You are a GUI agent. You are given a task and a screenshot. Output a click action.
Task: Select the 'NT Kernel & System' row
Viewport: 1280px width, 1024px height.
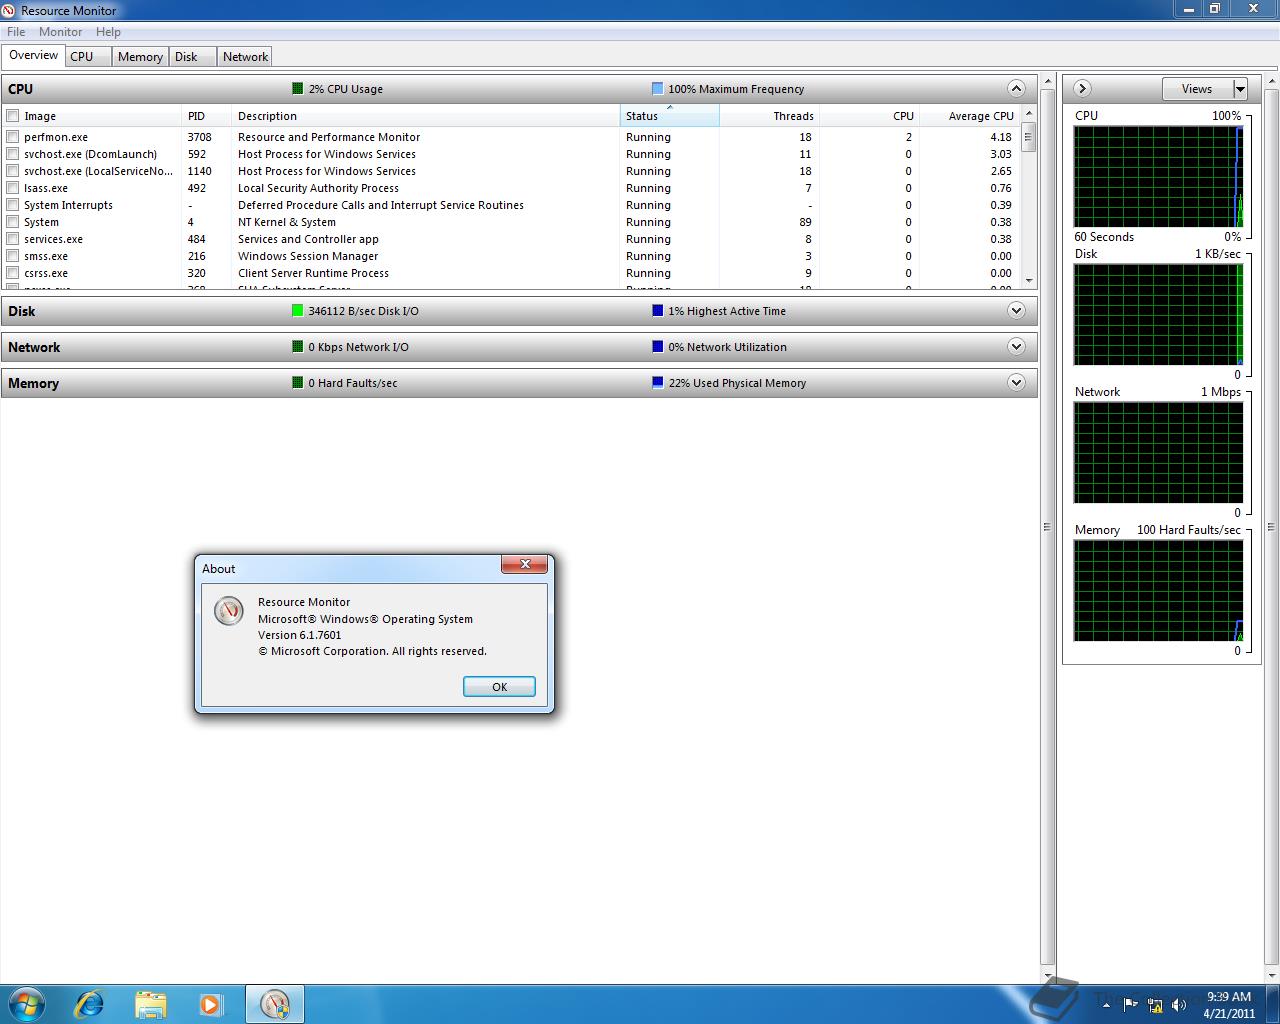click(511, 222)
